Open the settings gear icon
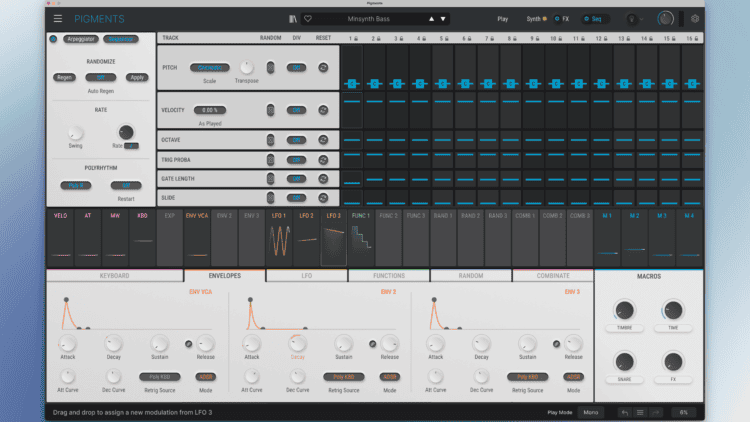Viewport: 750px width, 422px height. [x=695, y=19]
